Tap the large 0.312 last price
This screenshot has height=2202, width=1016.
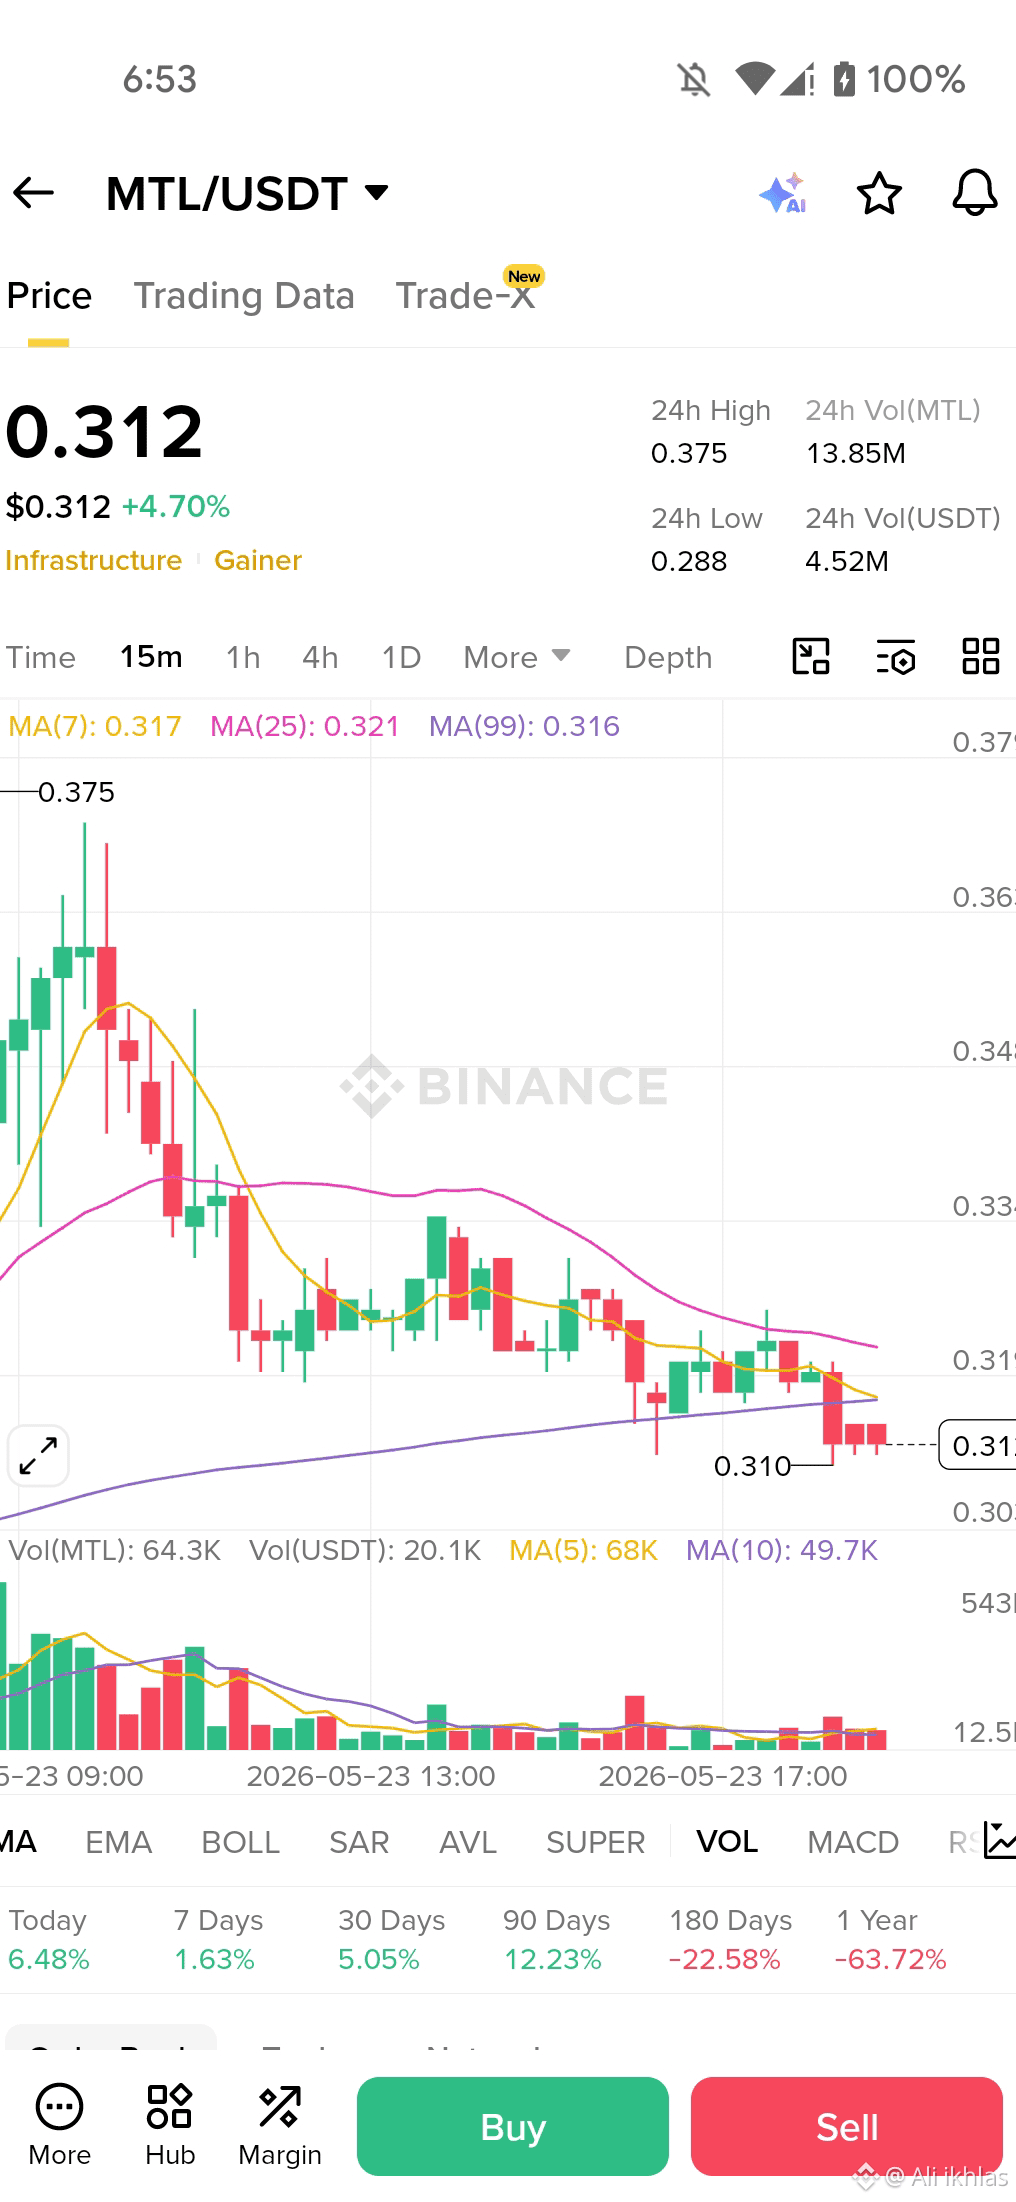[105, 432]
